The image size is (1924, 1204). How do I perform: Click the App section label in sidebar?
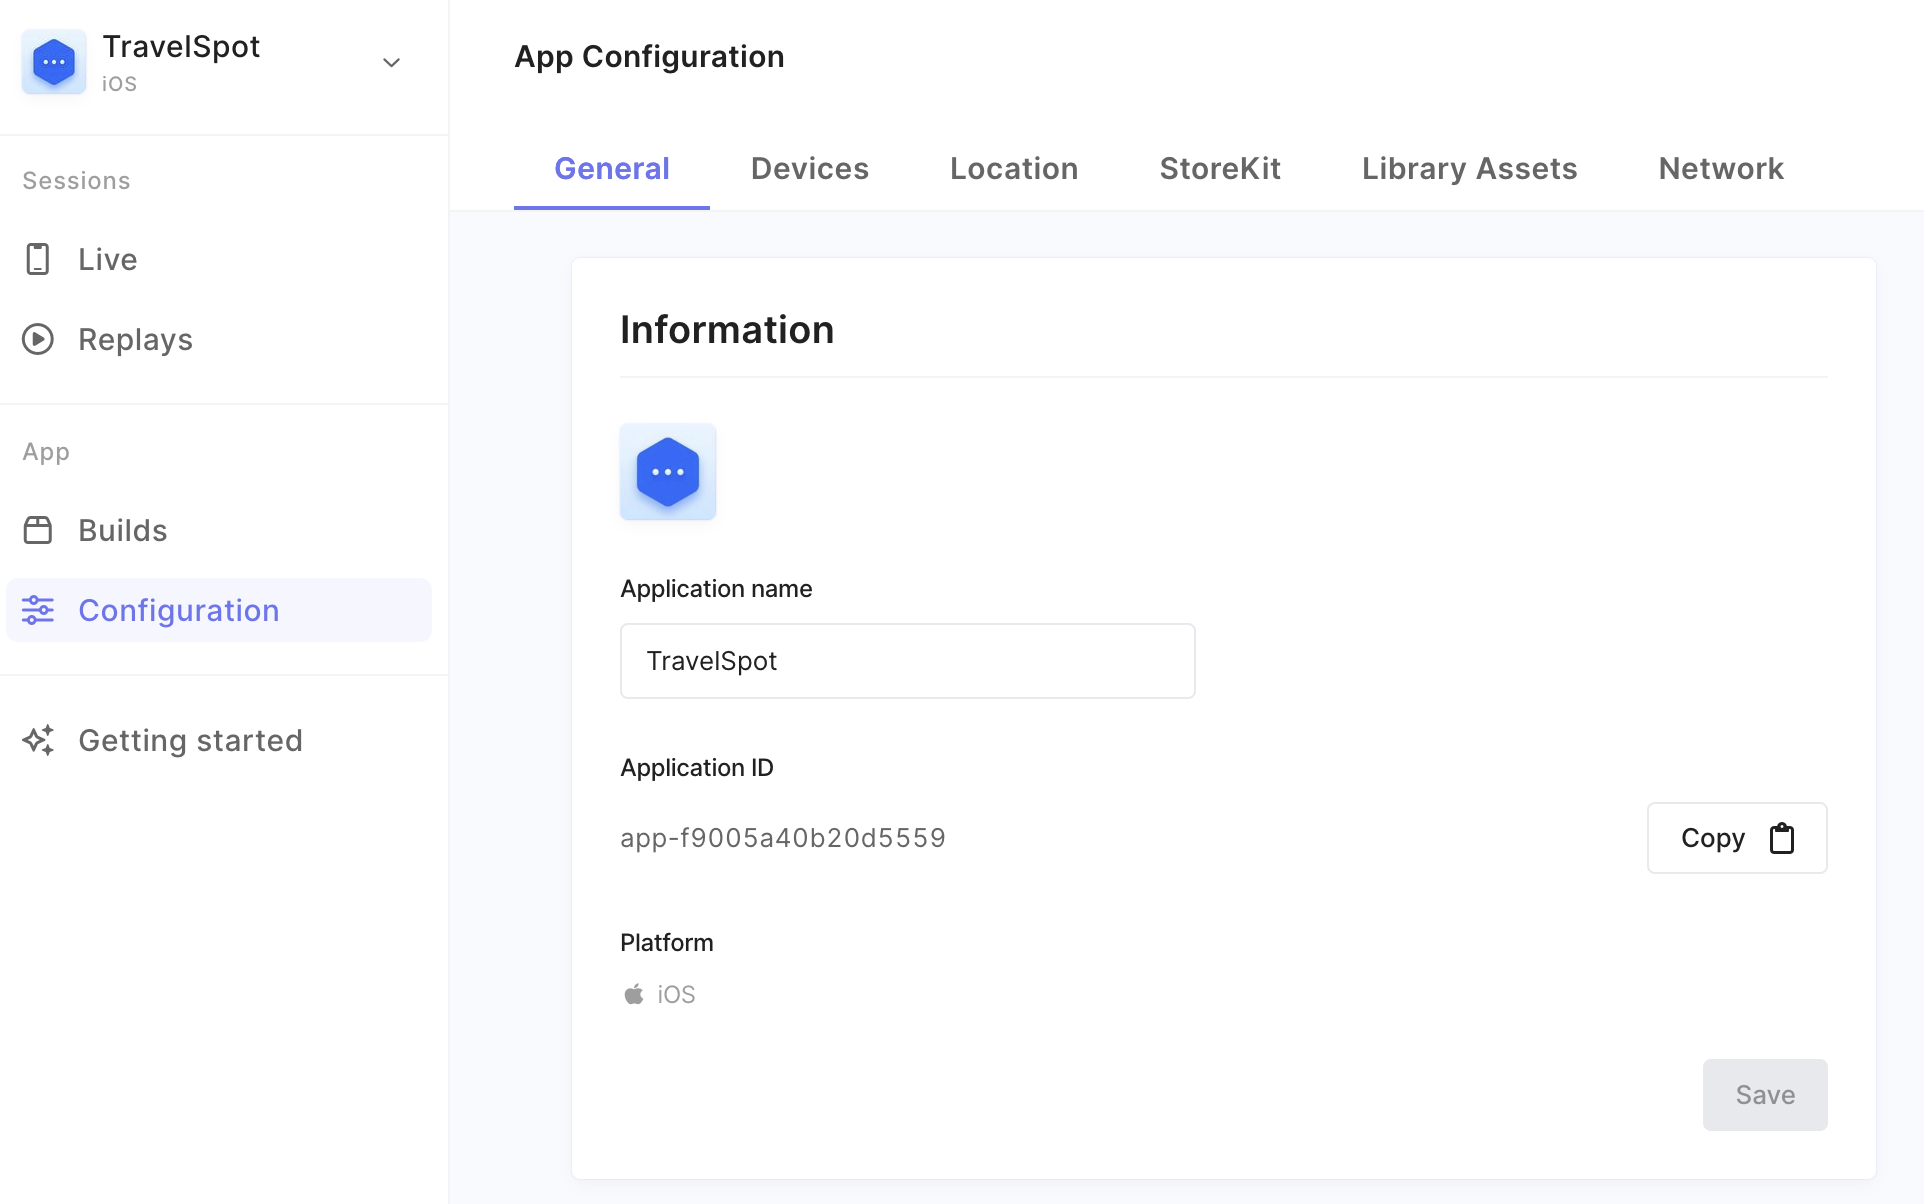46,452
